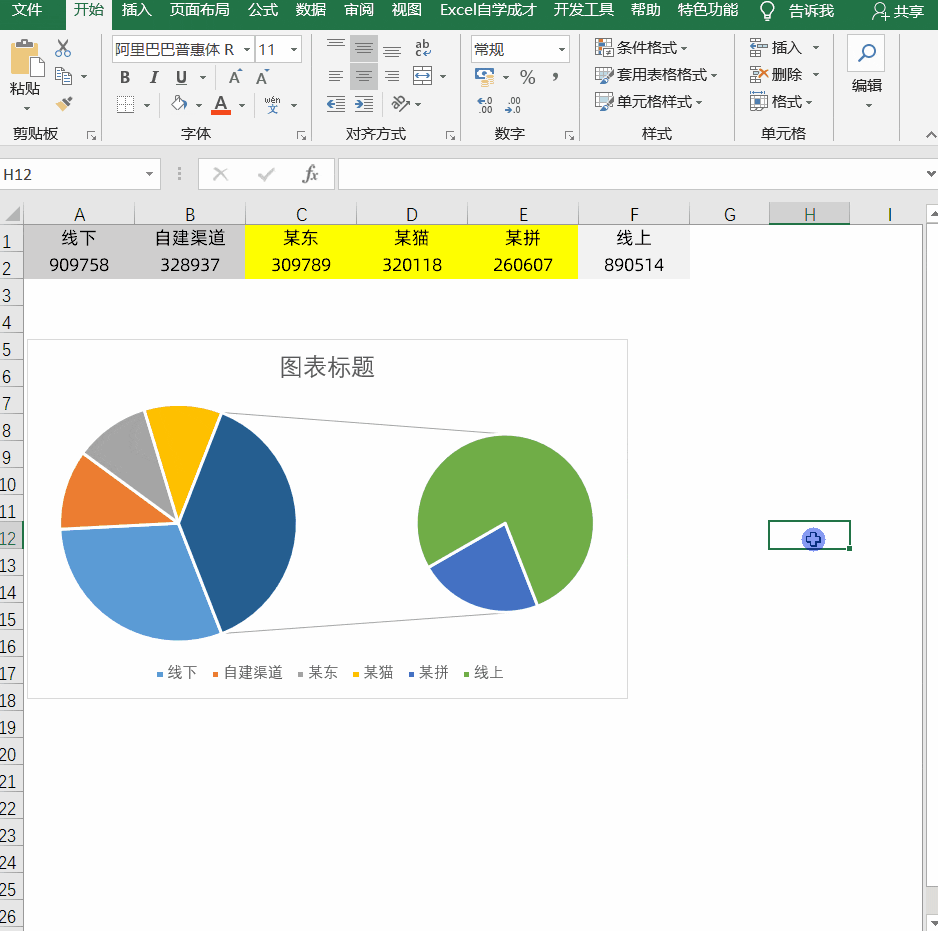Screen dimensions: 938x931
Task: Click merge and center icon
Action: coord(422,76)
